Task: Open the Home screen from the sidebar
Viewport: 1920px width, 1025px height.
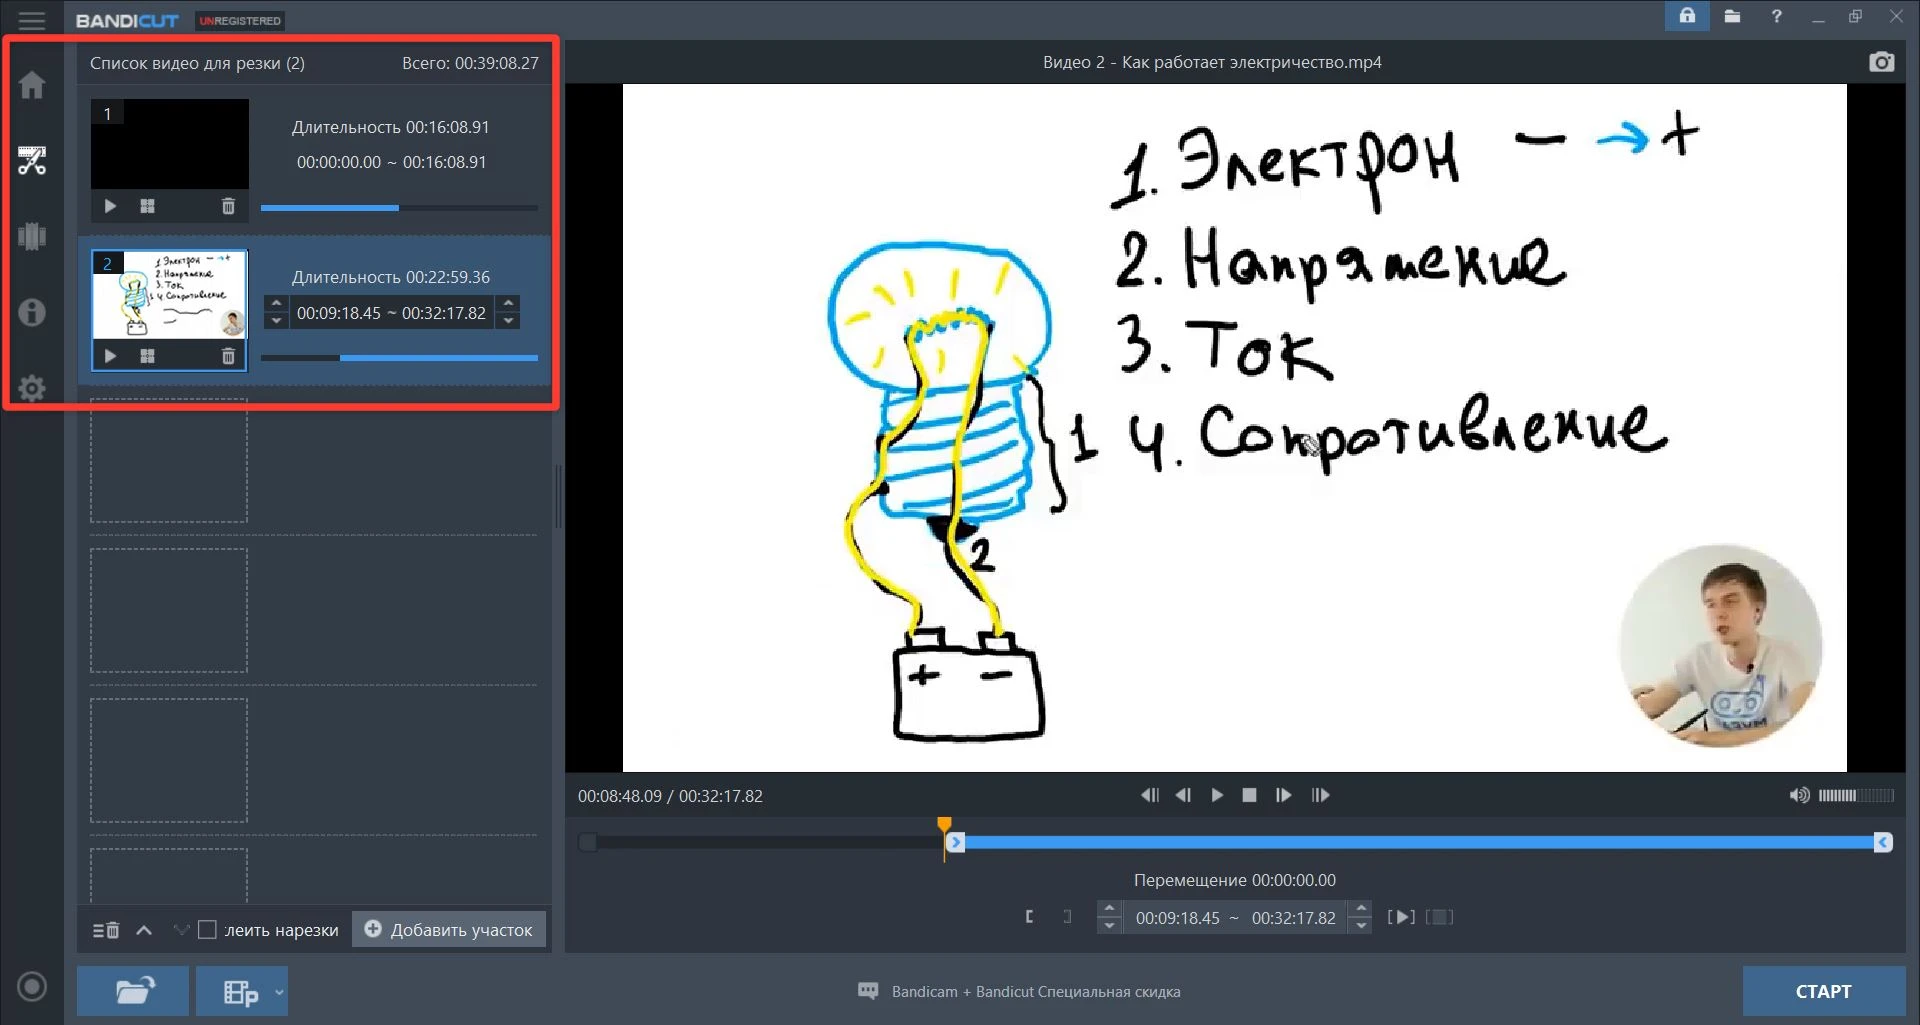Action: tap(32, 85)
